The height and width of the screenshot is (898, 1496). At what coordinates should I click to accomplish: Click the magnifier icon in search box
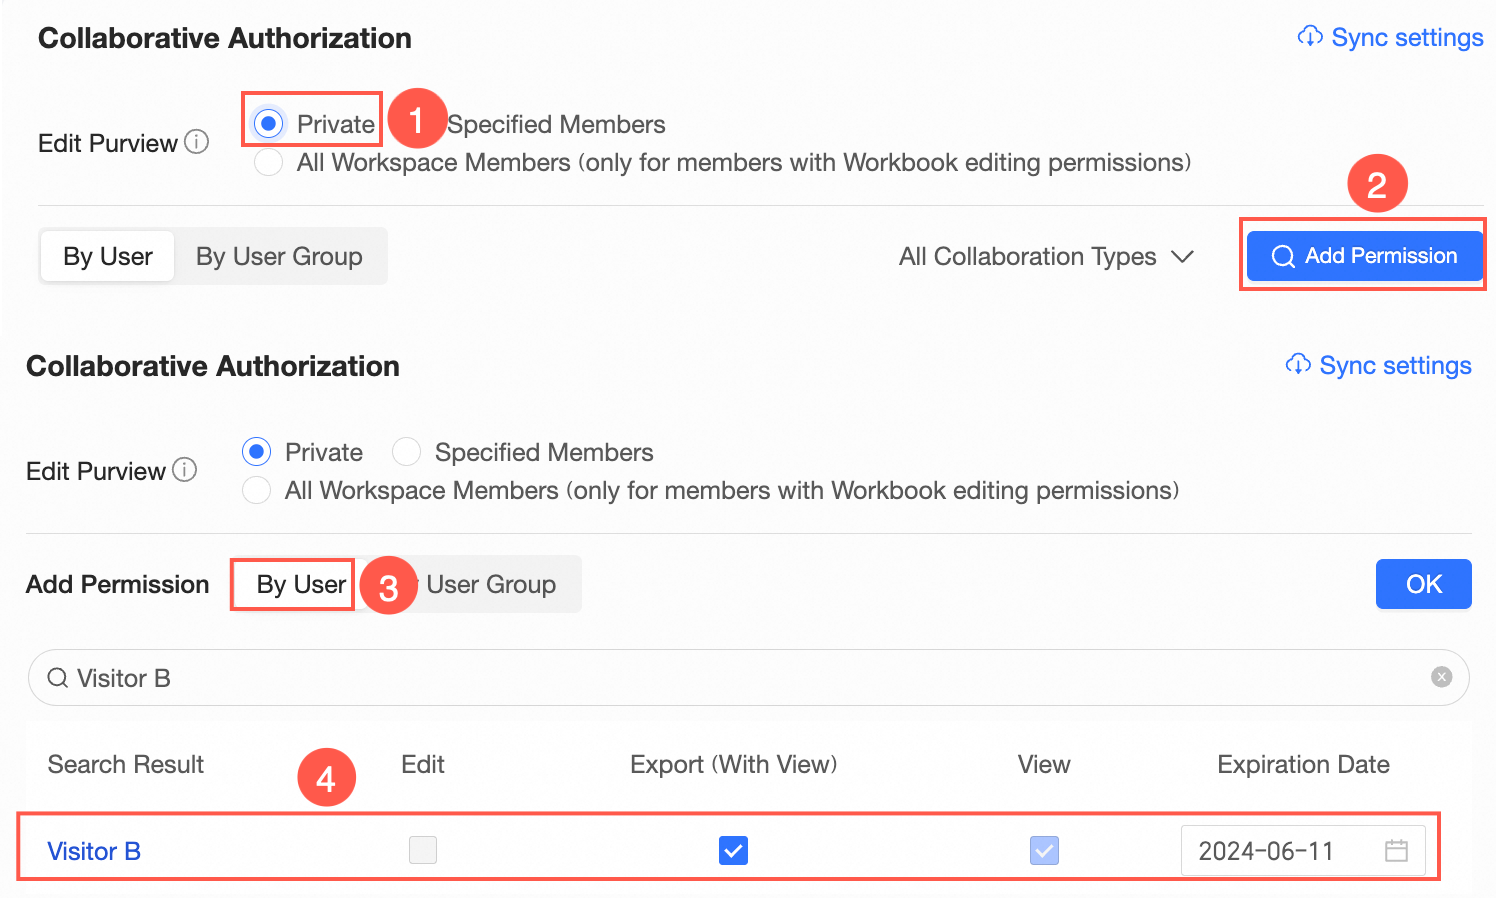tap(58, 678)
